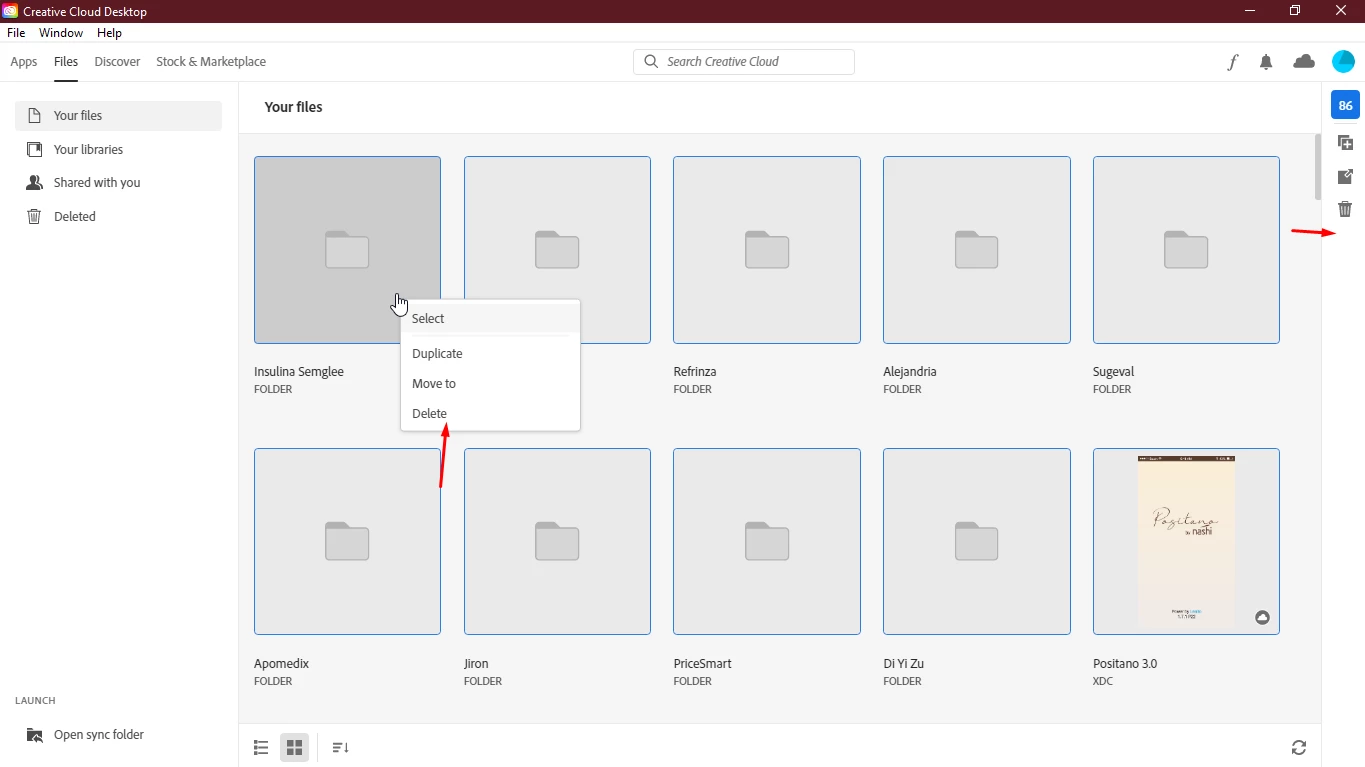
Task: Click the selected items count badge
Action: (x=1345, y=105)
